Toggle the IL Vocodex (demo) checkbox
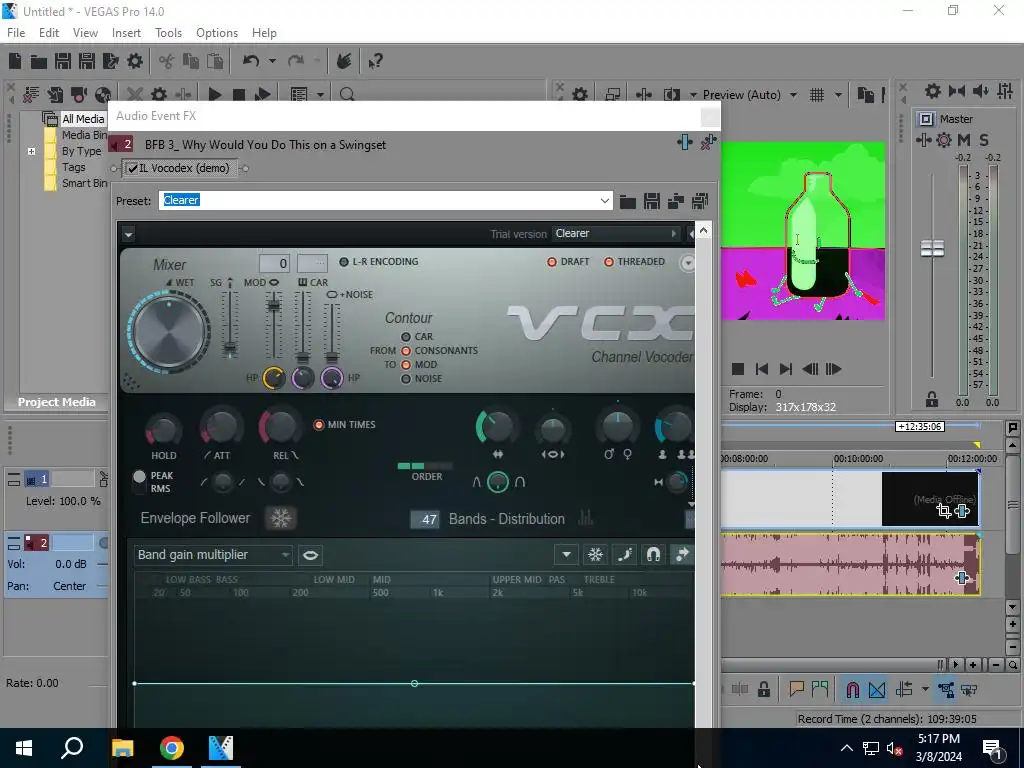Image resolution: width=1024 pixels, height=768 pixels. [133, 168]
